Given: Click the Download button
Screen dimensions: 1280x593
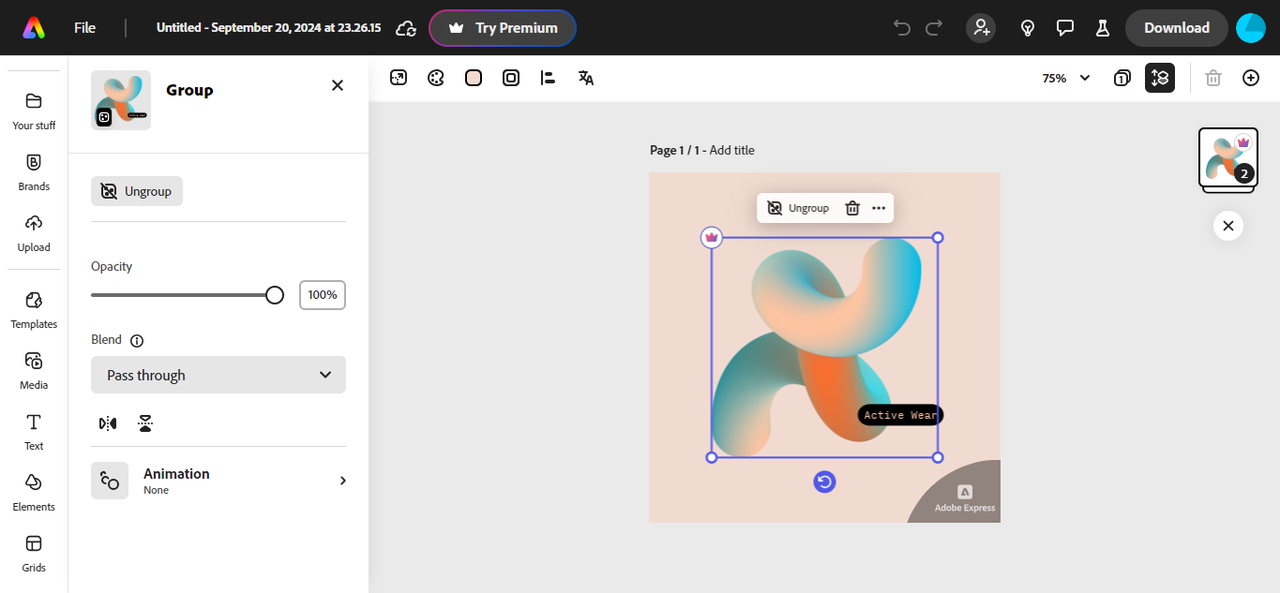Looking at the screenshot, I should tap(1176, 28).
